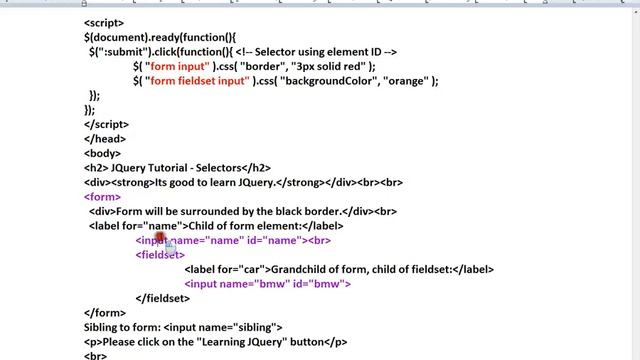Click the '</script>' closing tag line
This screenshot has width=640, height=360.
point(106,124)
